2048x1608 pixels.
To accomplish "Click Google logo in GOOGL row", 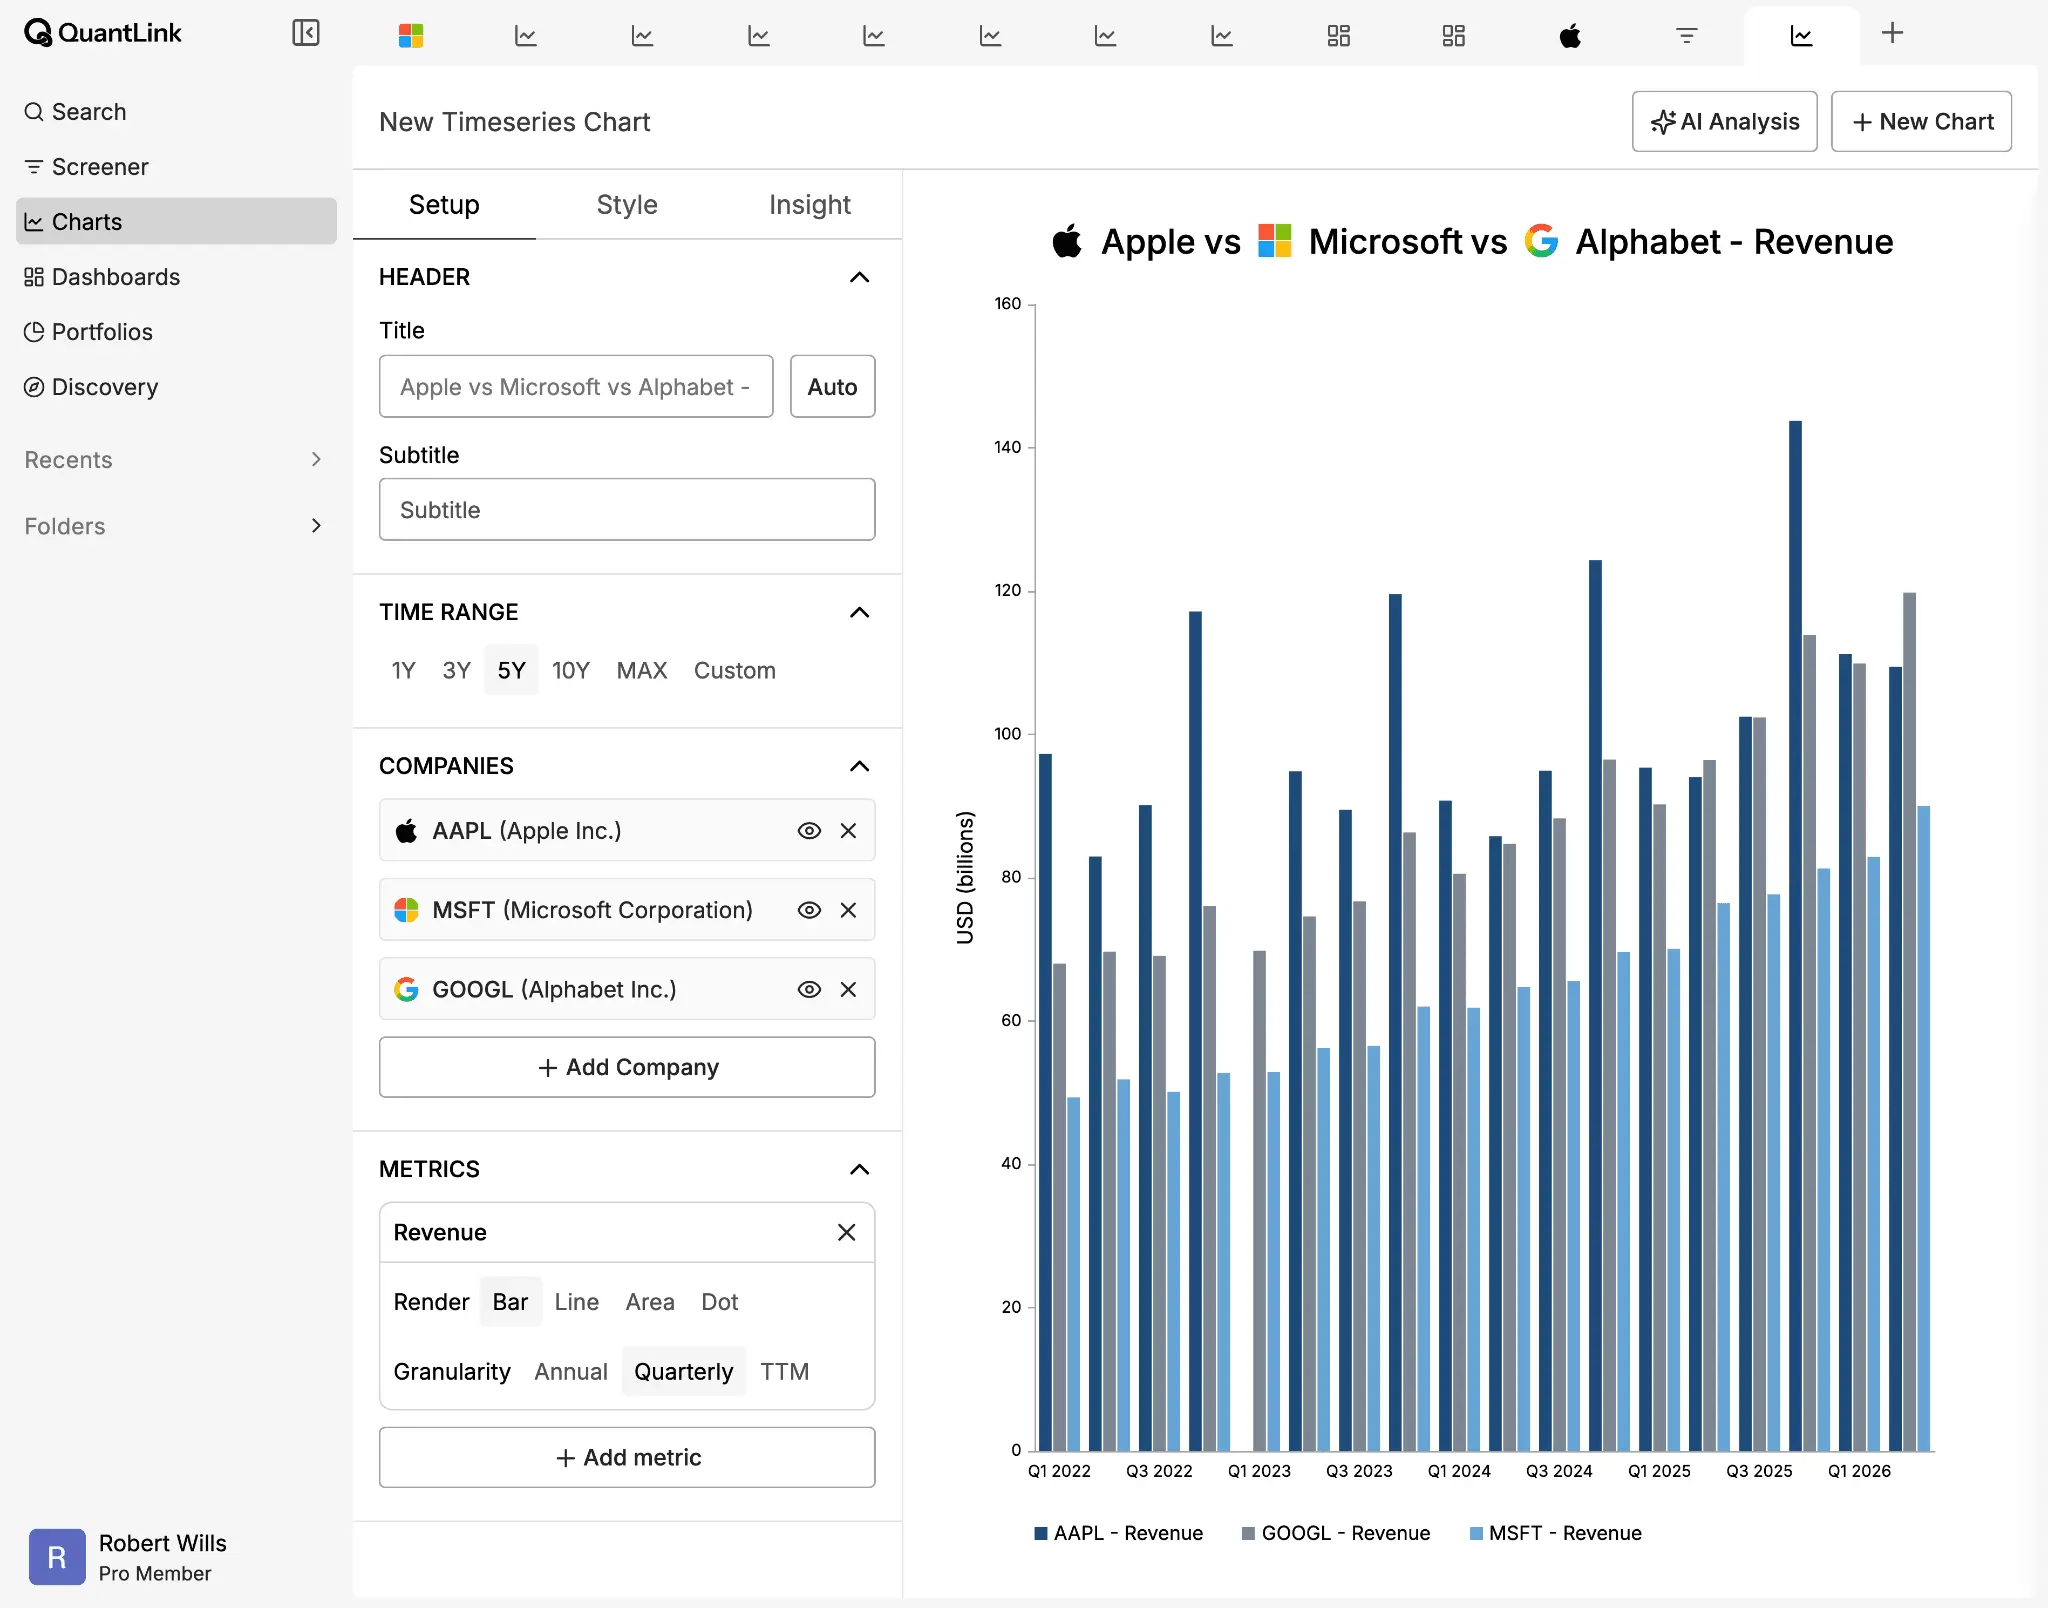I will click(406, 989).
